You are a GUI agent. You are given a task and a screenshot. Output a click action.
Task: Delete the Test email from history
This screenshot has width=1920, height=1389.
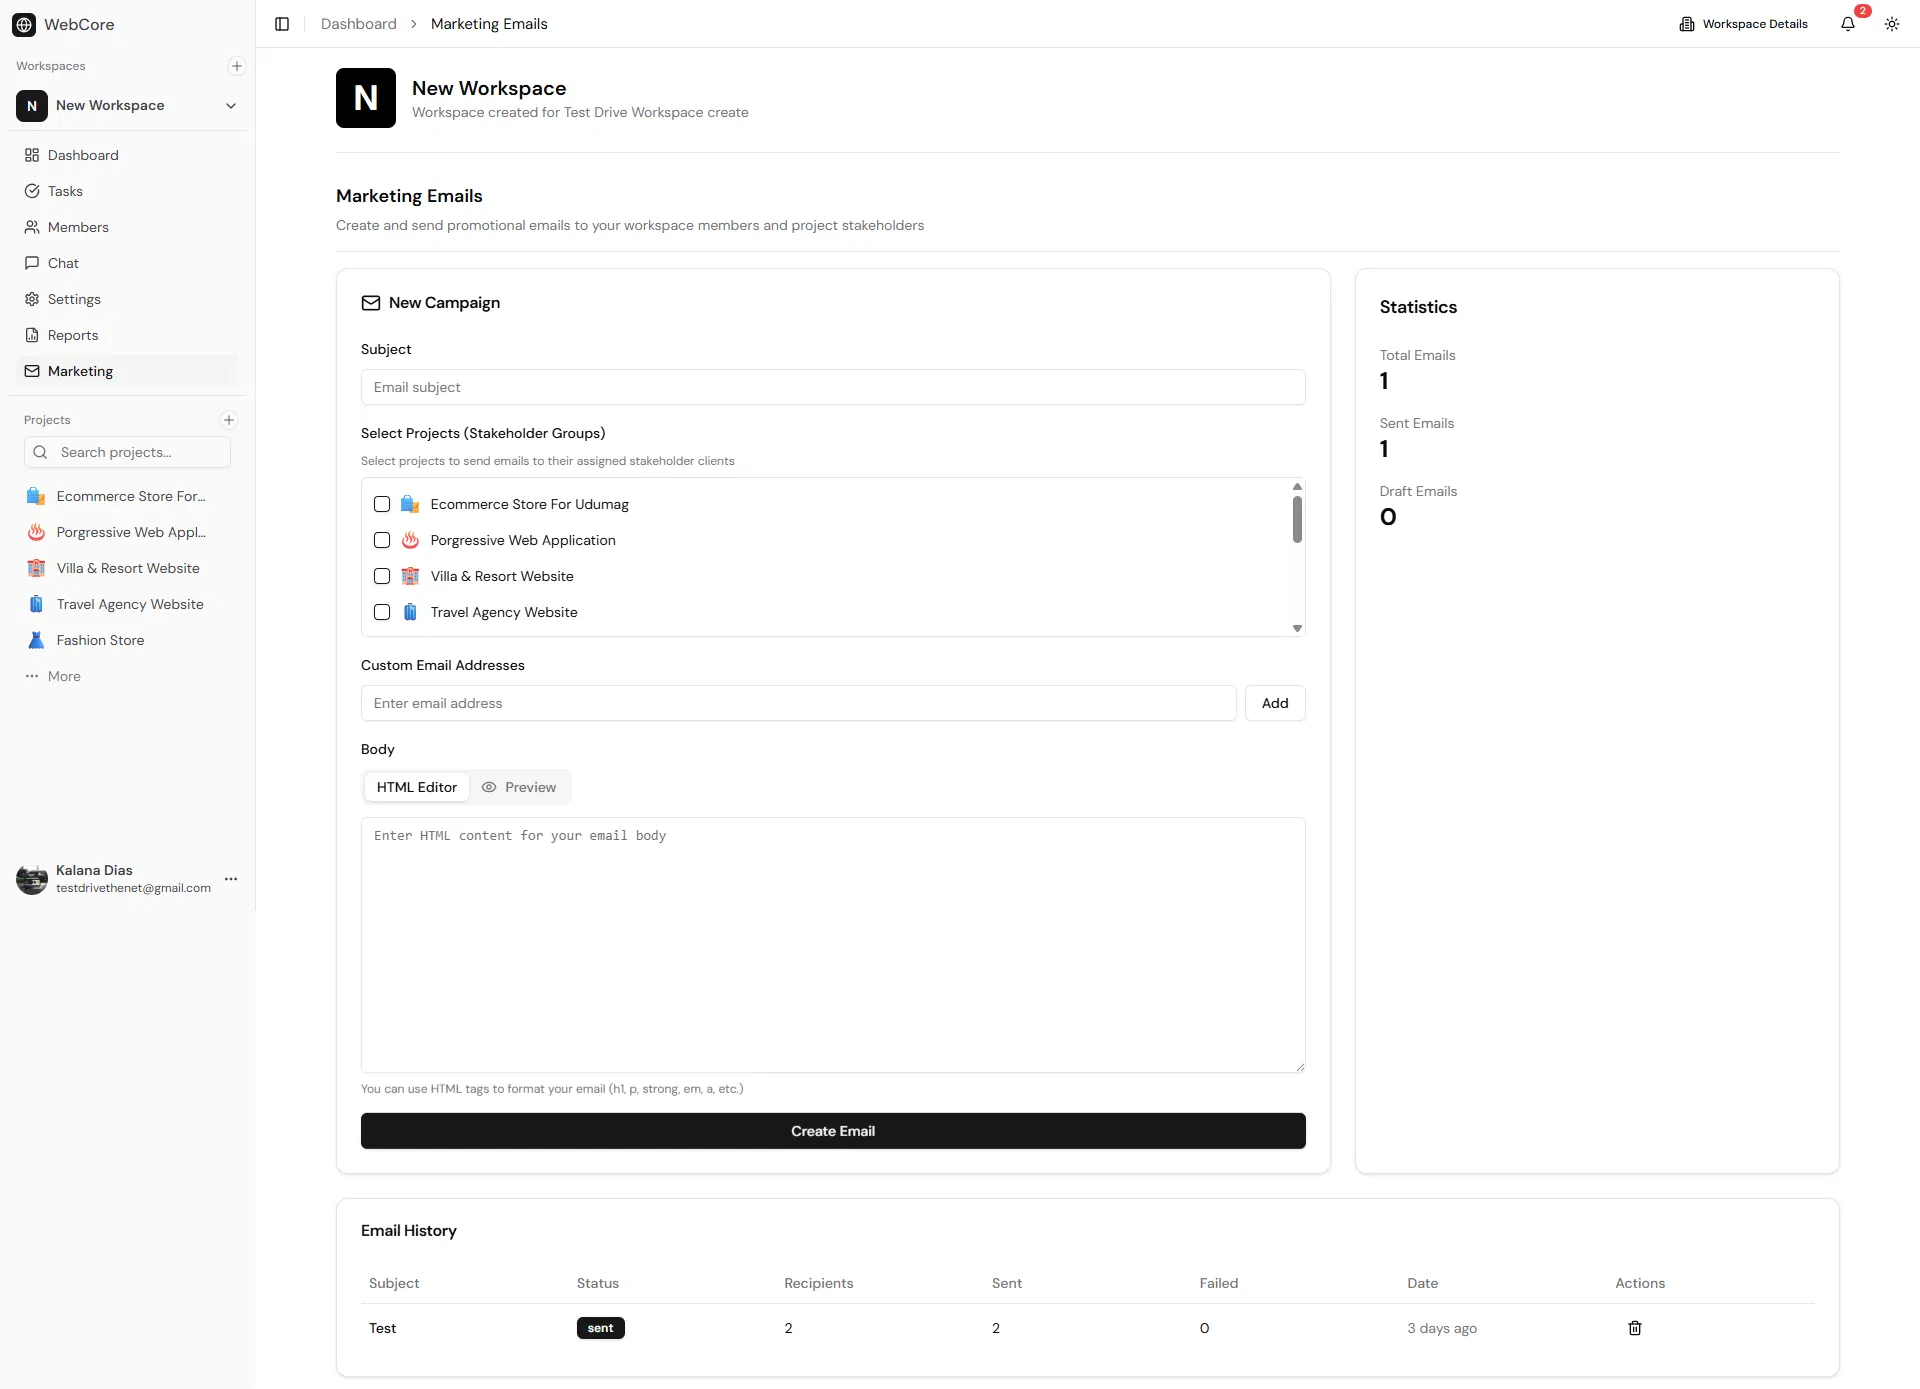pos(1634,1328)
